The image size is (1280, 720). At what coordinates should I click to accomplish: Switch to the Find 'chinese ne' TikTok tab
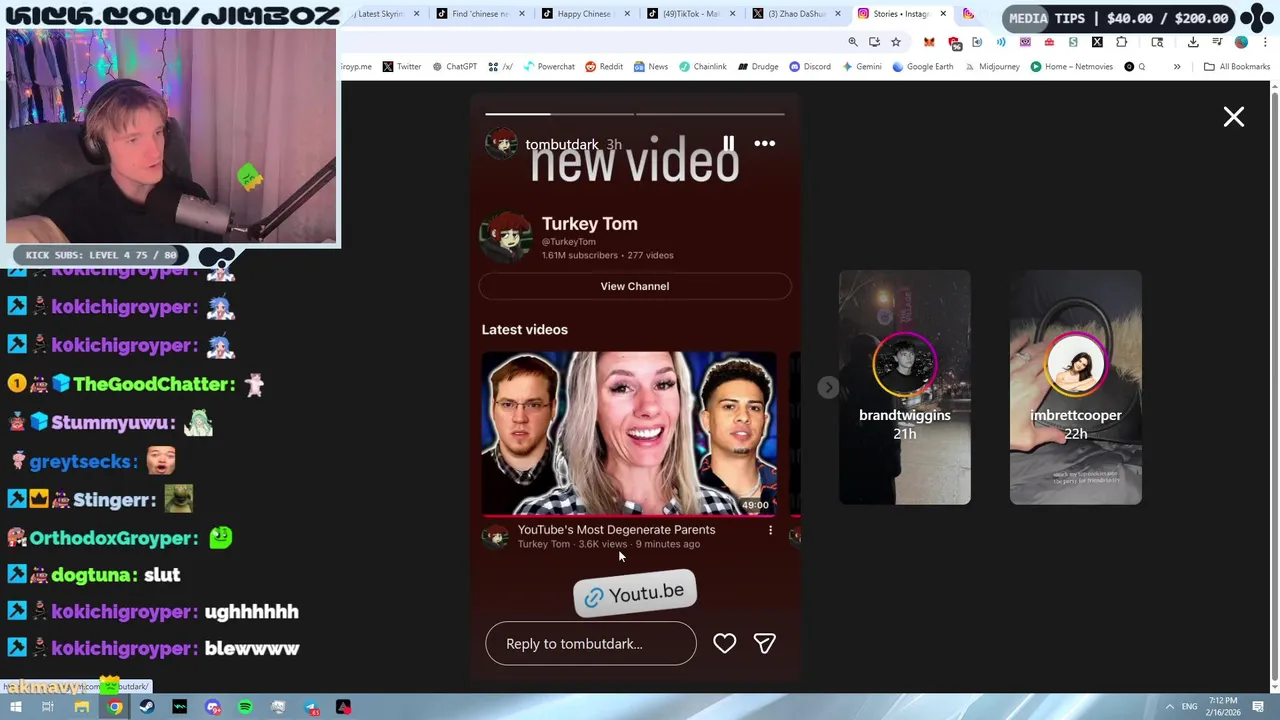(x=480, y=14)
